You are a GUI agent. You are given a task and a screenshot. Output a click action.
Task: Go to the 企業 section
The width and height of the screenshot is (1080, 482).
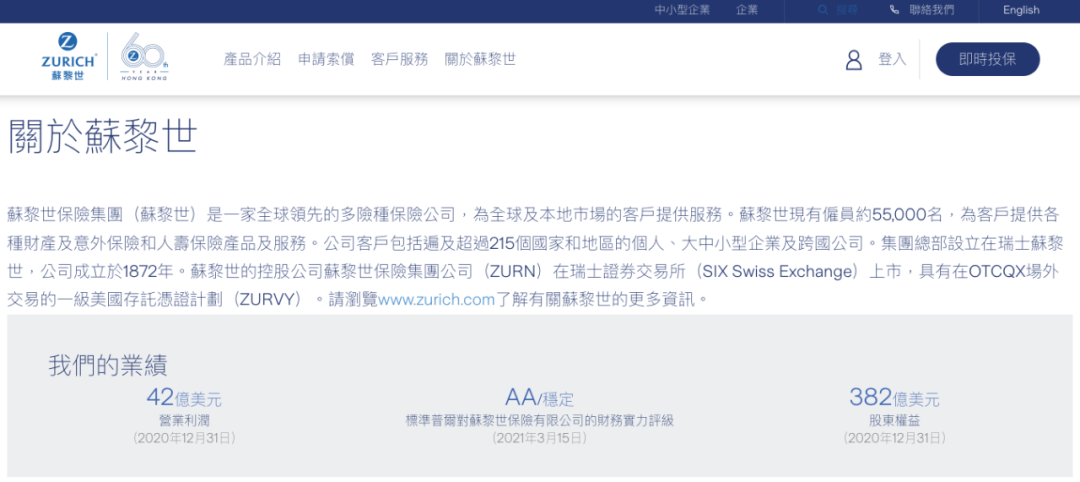747,10
